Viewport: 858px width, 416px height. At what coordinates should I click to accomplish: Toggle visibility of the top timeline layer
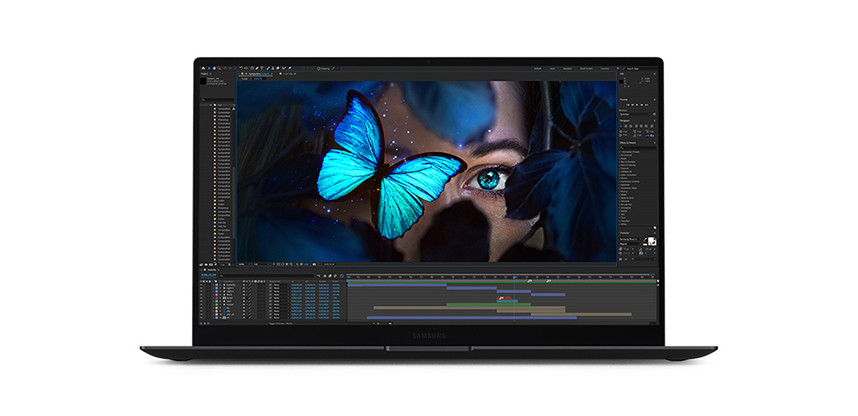[x=202, y=283]
